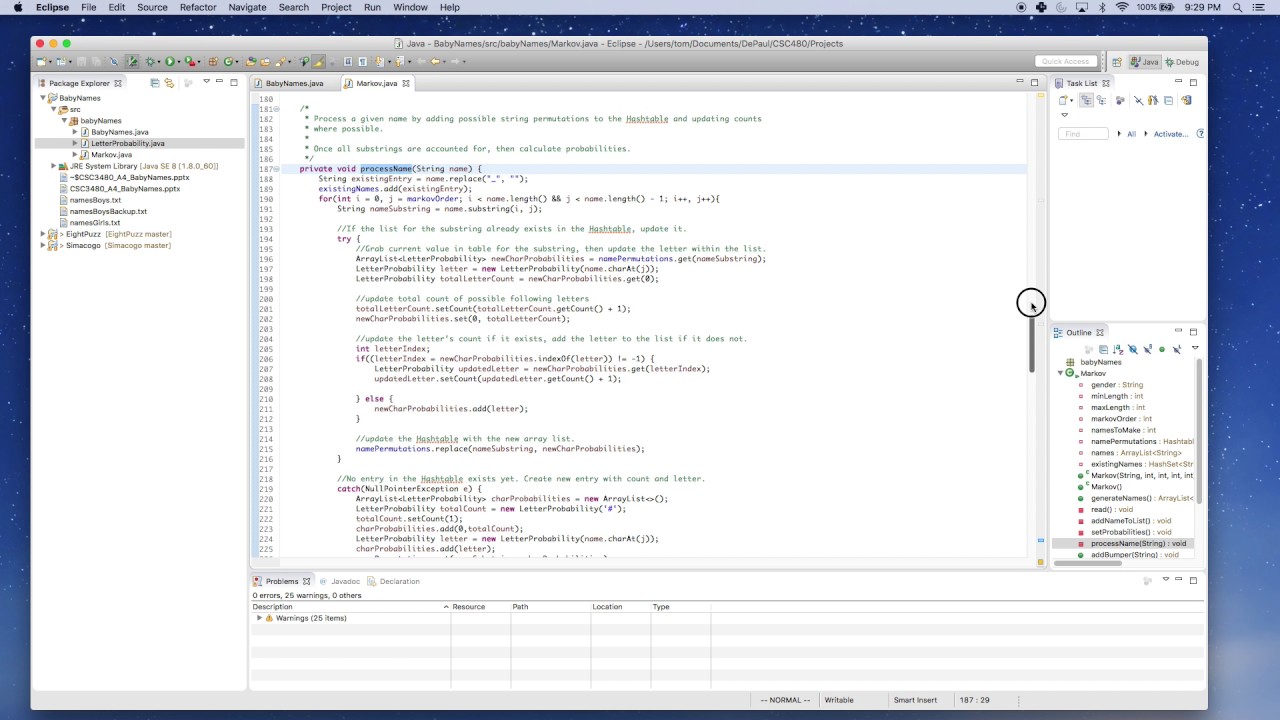Click the Open Type icon in the toolbar
The width and height of the screenshot is (1280, 720).
(251, 62)
